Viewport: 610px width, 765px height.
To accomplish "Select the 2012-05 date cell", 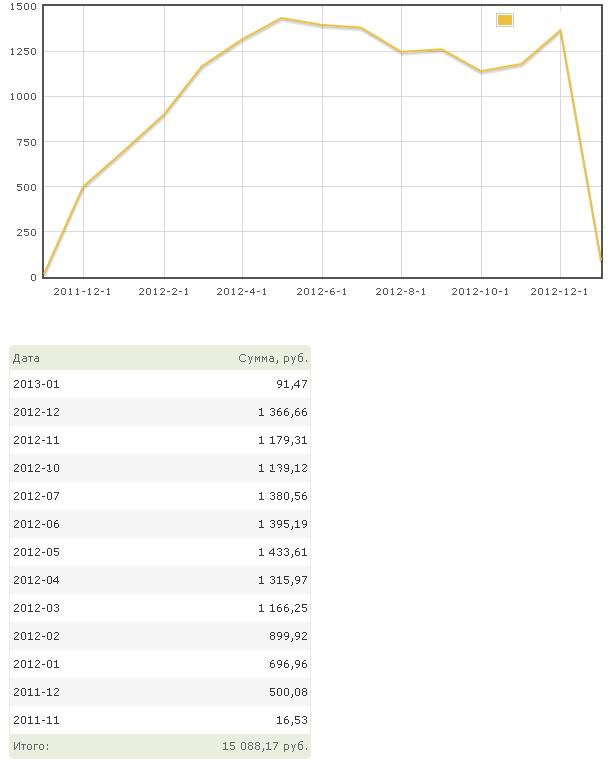I will (x=36, y=552).
